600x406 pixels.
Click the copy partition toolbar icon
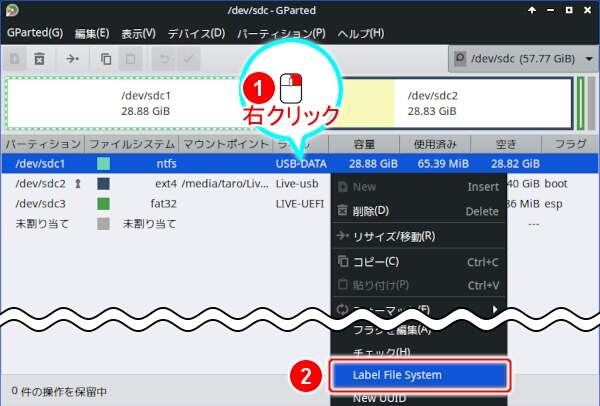click(106, 59)
